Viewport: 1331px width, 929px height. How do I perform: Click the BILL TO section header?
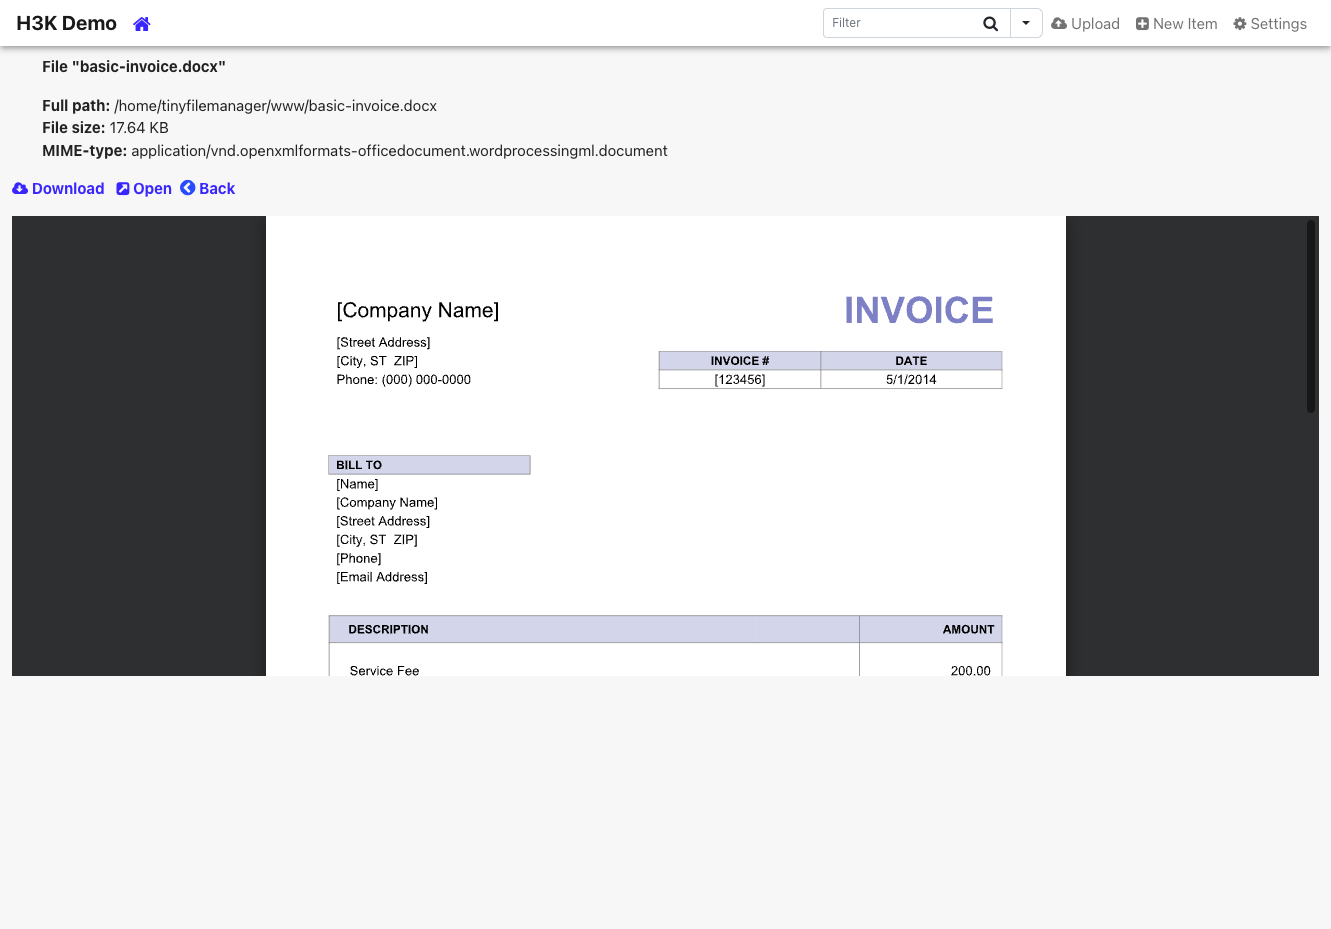429,465
